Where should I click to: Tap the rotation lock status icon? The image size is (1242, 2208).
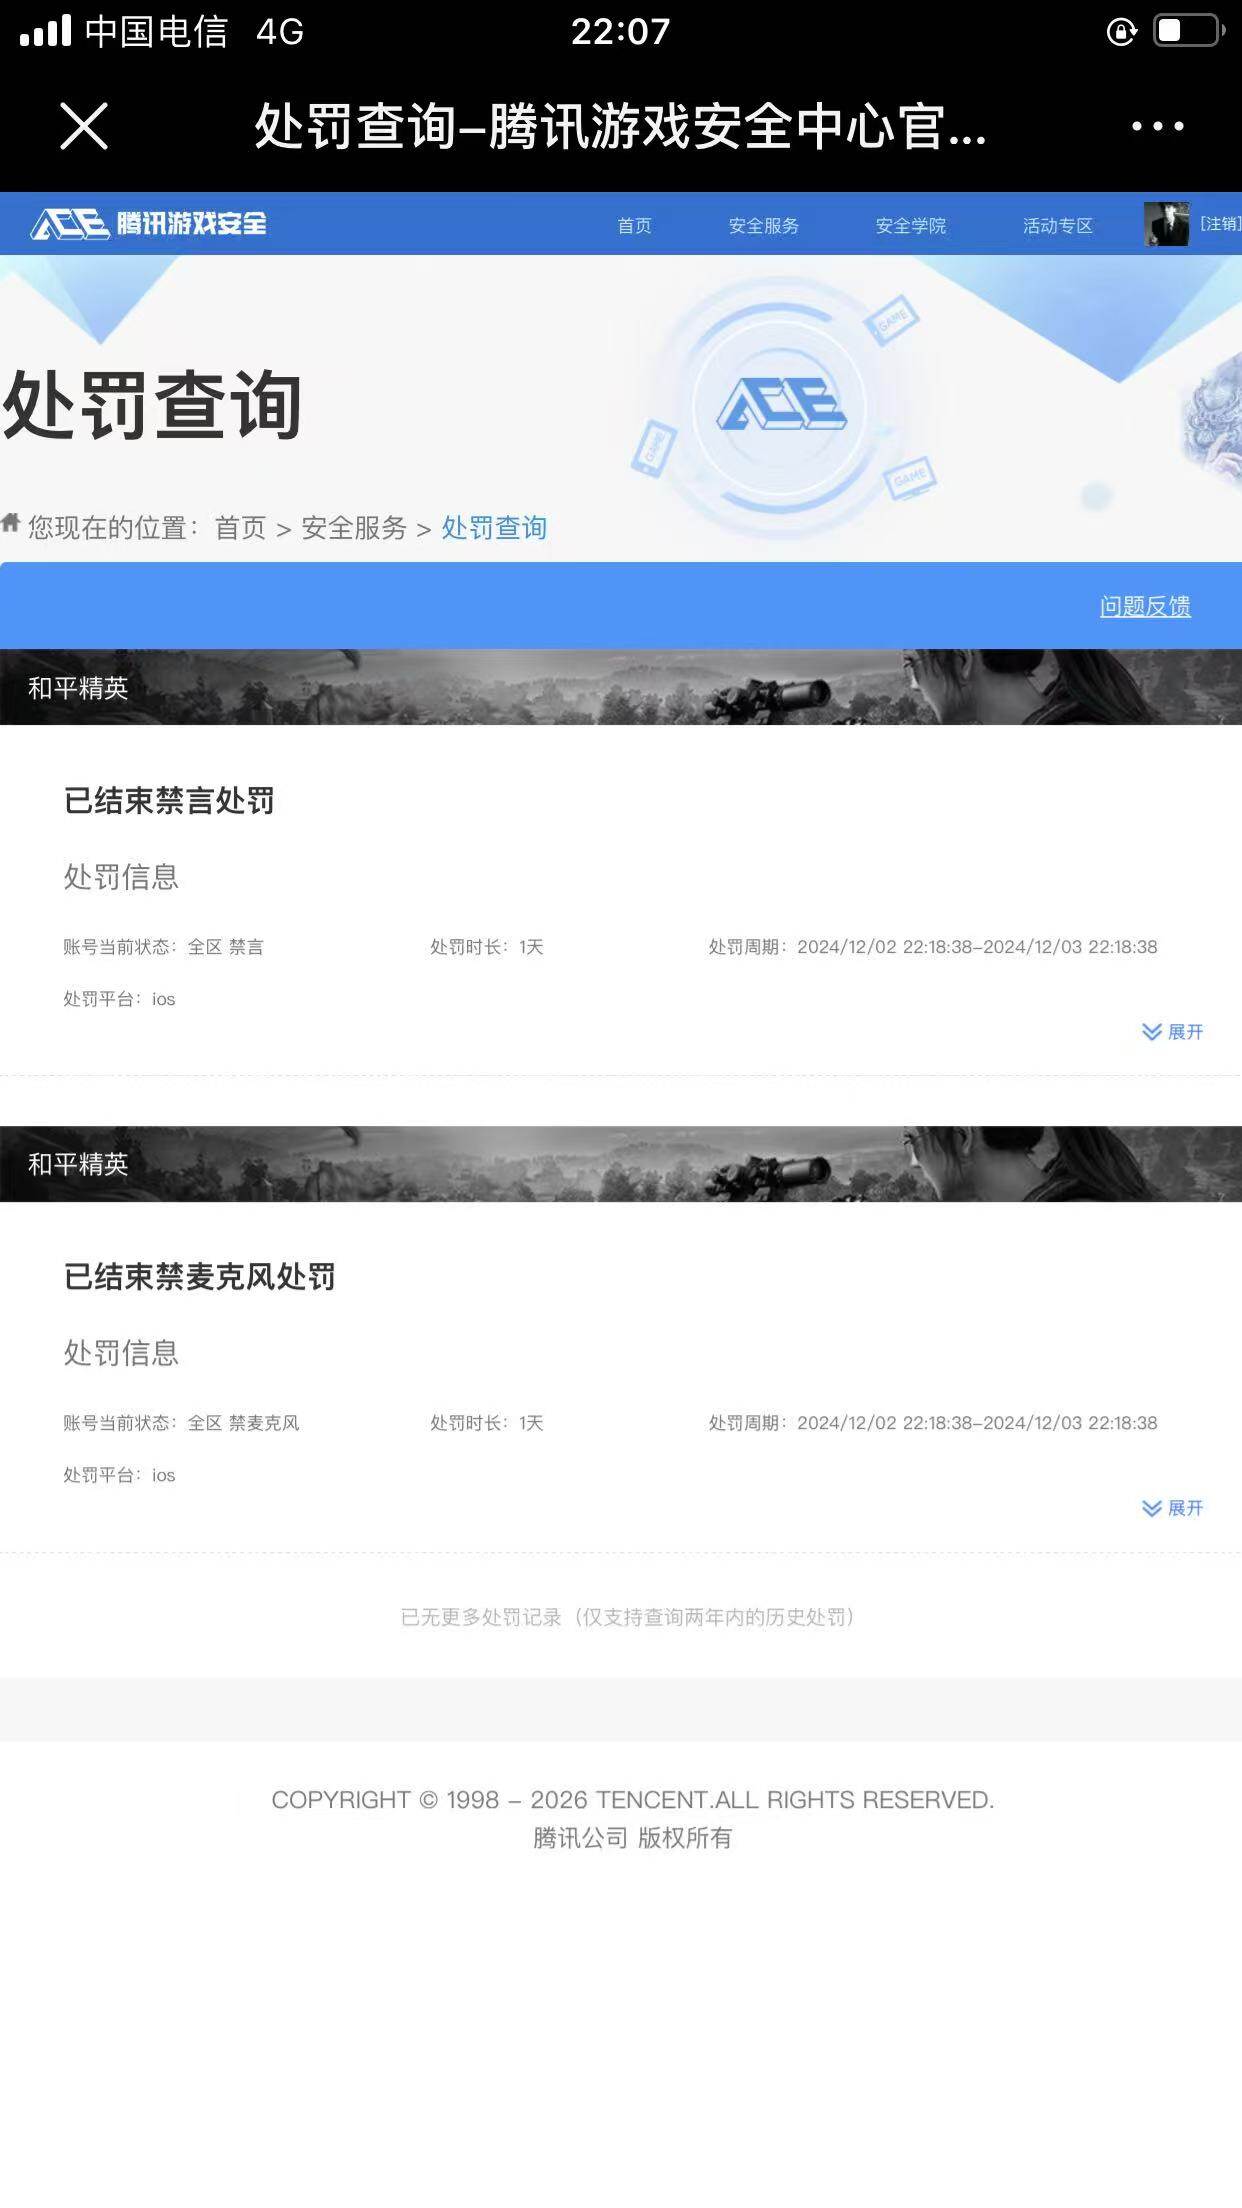click(x=1121, y=31)
